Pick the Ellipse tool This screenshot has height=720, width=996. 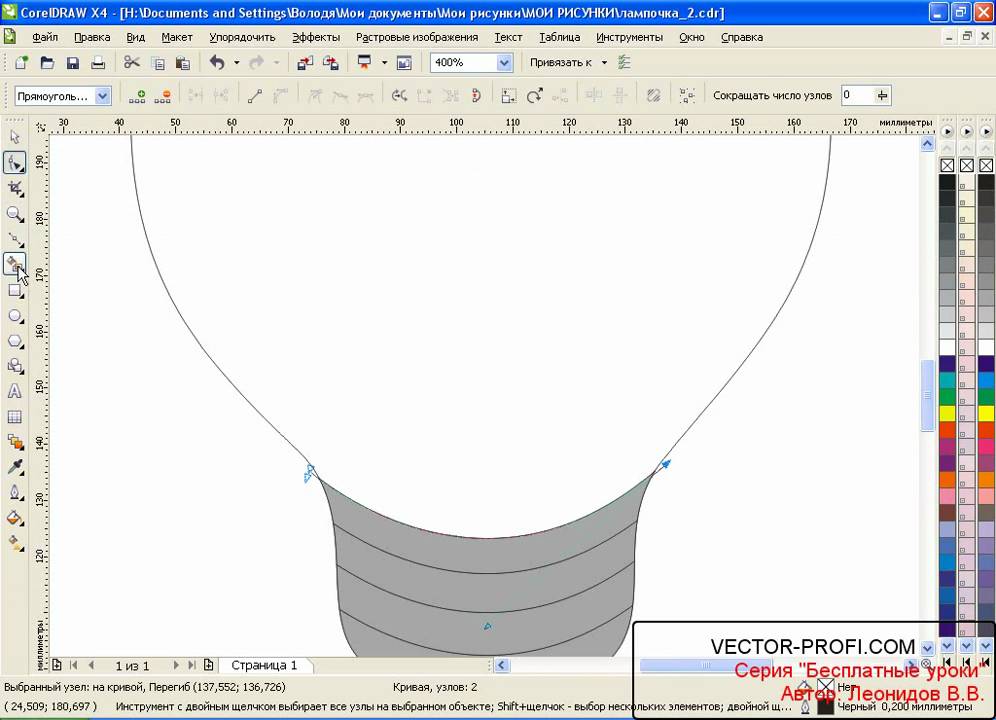pos(15,316)
